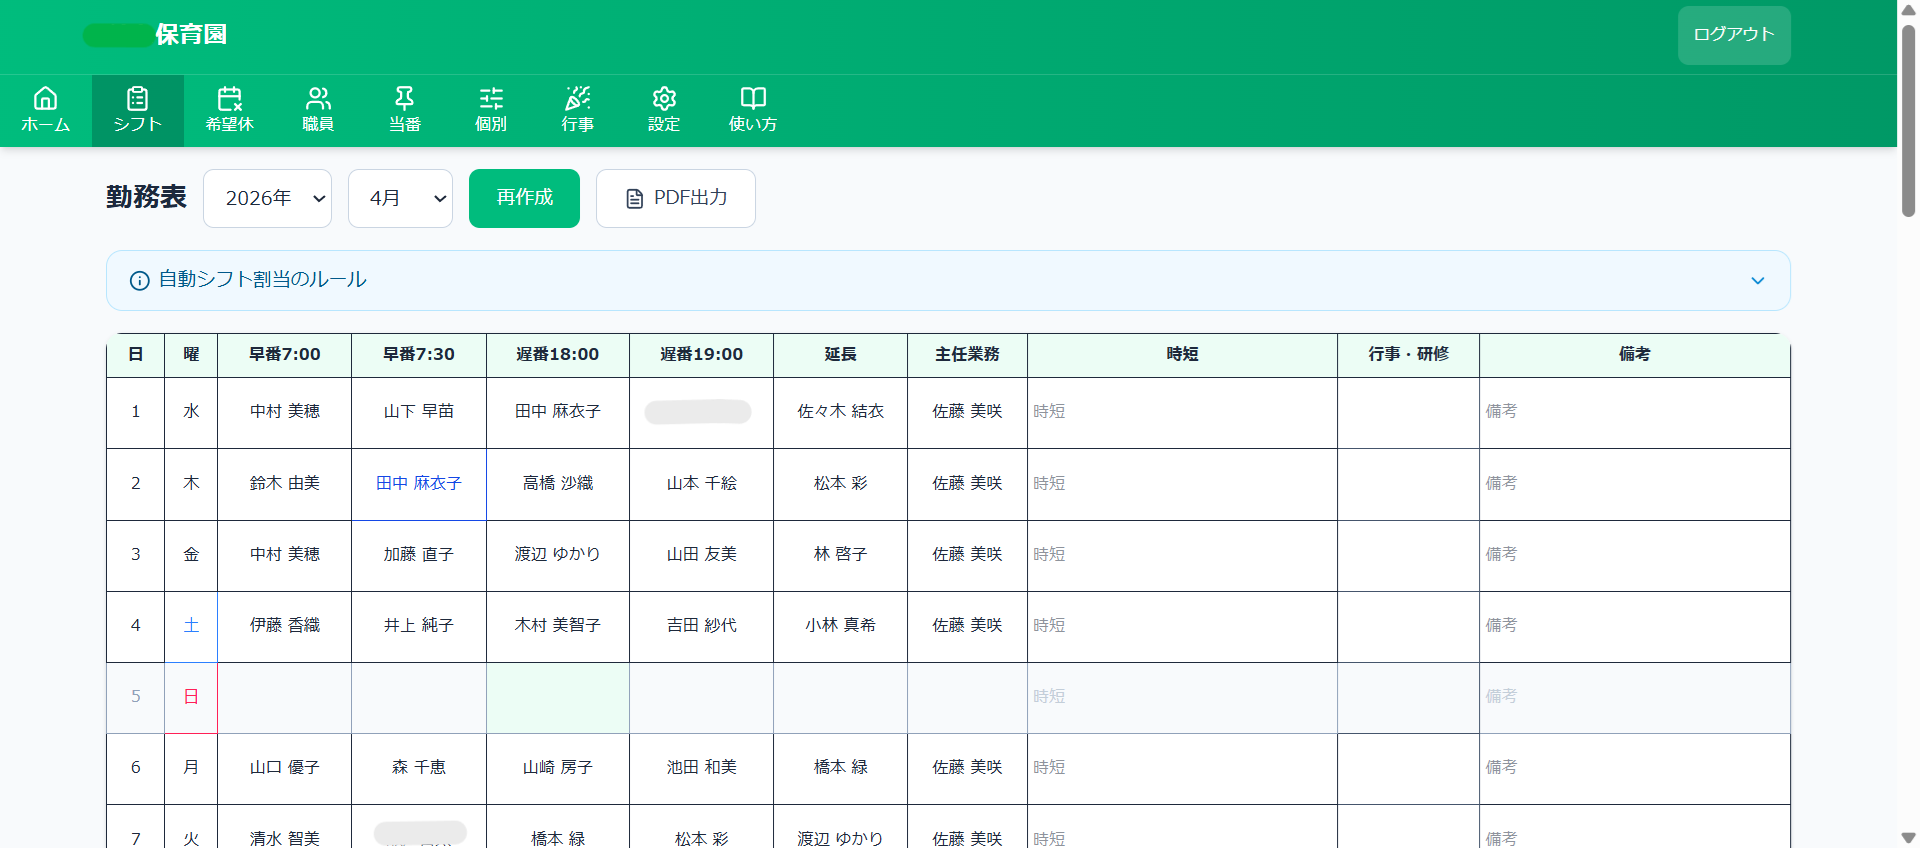The image size is (1920, 850).
Task: Select 山下 早苗 cell
Action: (x=419, y=412)
